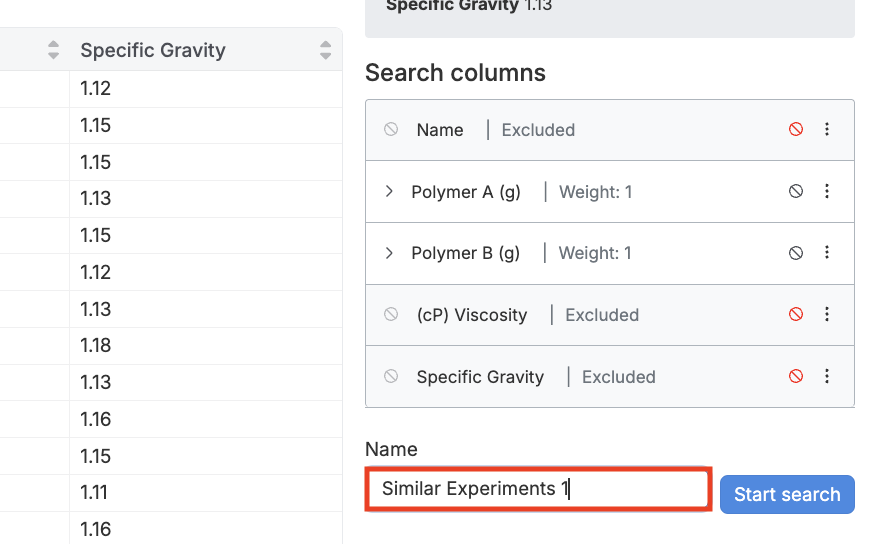
Task: Include Specific Gravity via red exclude icon
Action: tap(796, 377)
